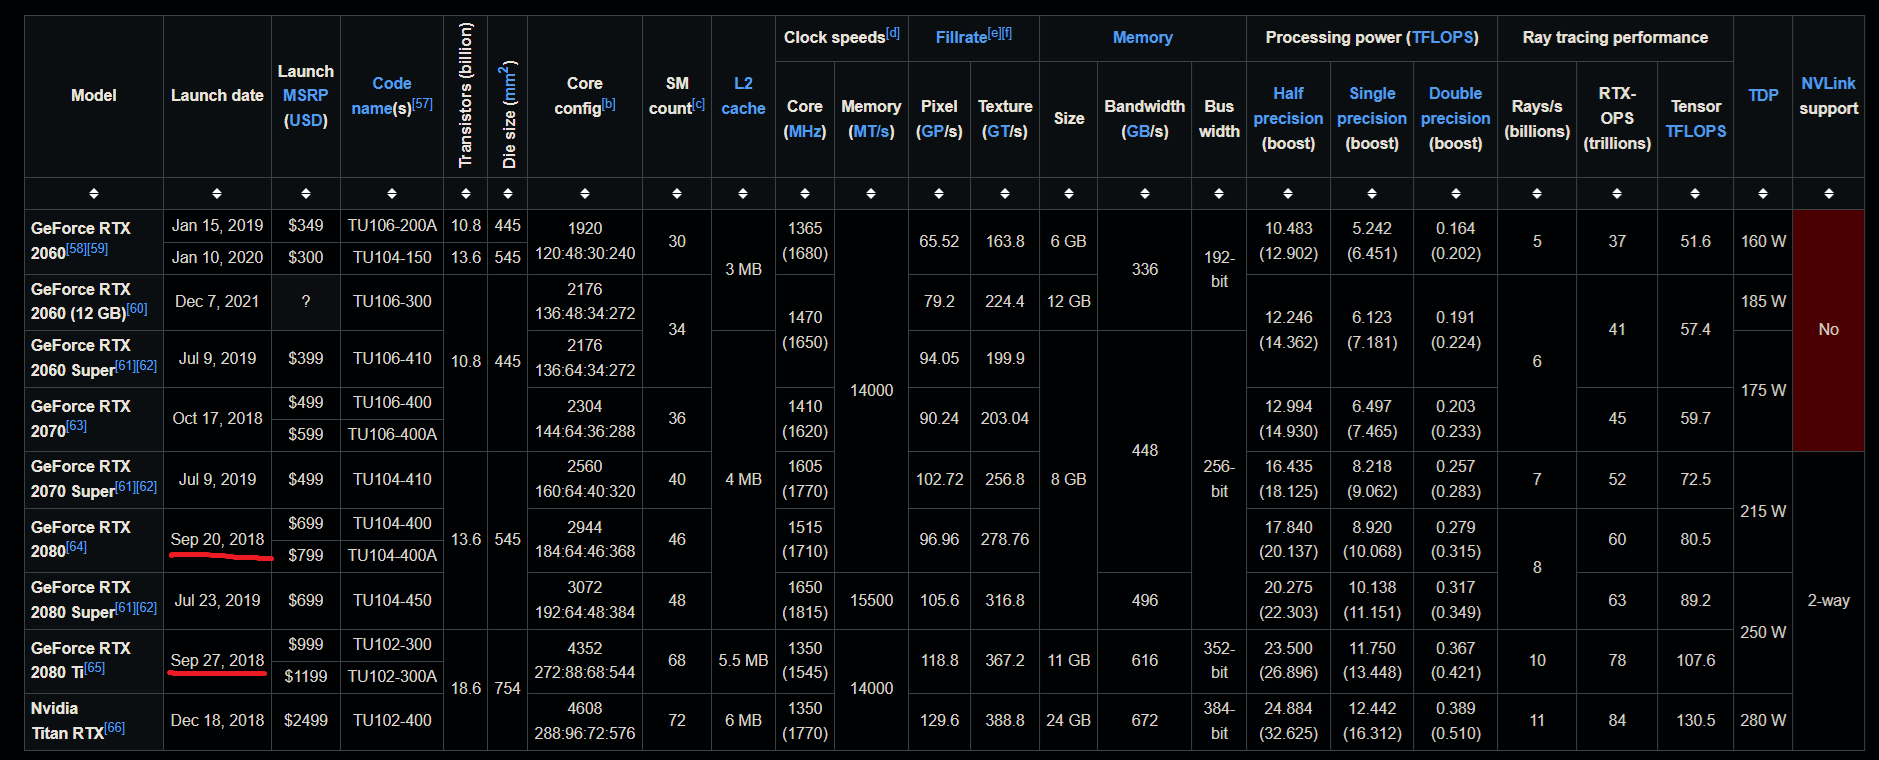Open footnote [57] next to Code name(s)
Image resolution: width=1879 pixels, height=760 pixels.
click(x=422, y=104)
